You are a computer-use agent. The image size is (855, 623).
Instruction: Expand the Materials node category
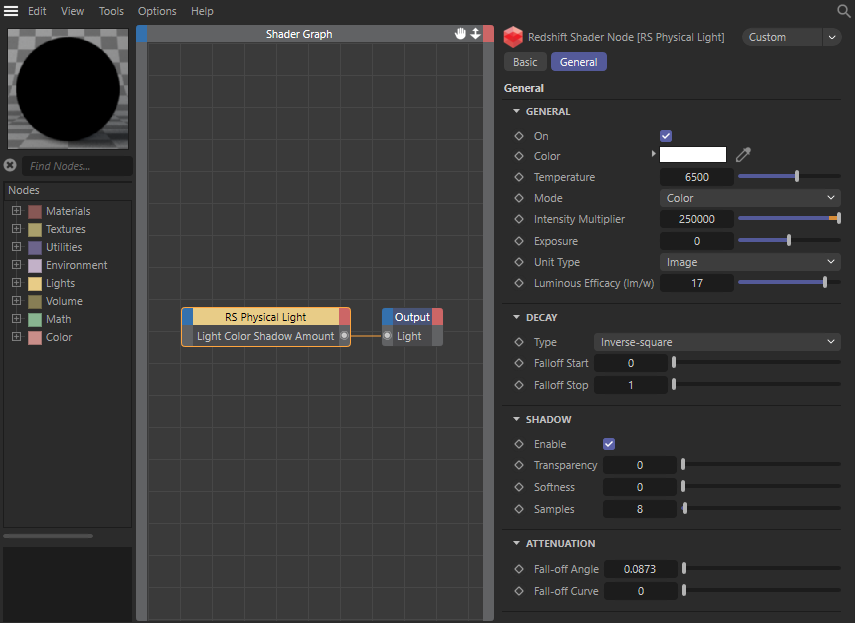tap(16, 211)
